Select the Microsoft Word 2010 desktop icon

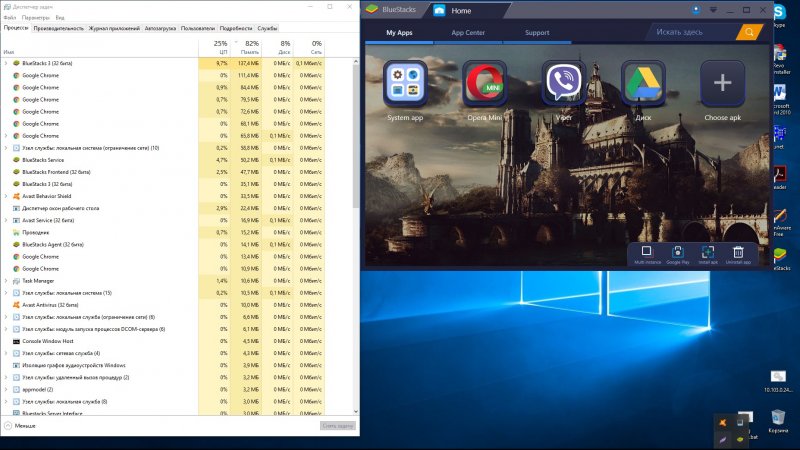(x=780, y=100)
